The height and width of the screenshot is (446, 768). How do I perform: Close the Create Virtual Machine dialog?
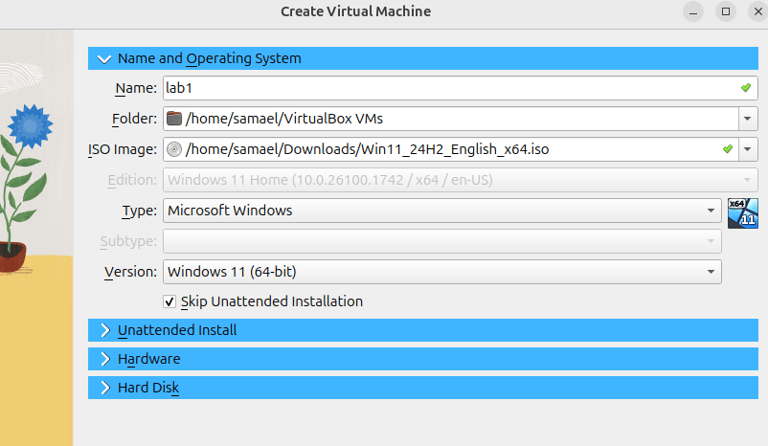tap(757, 11)
